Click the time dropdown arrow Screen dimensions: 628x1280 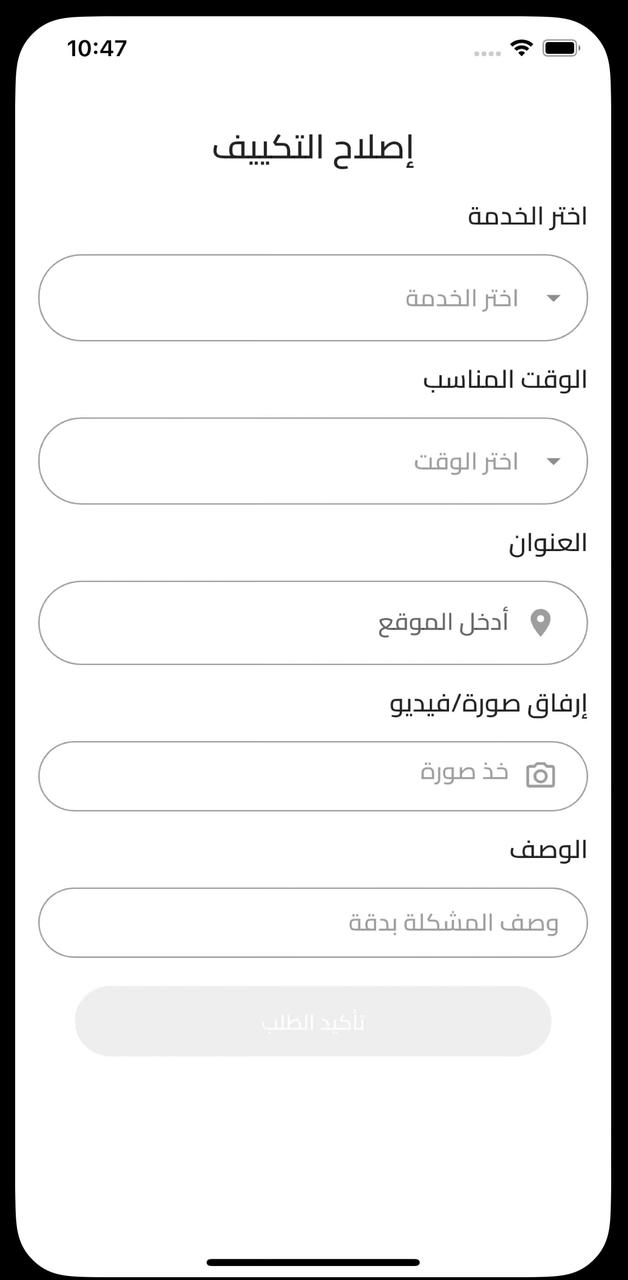[x=553, y=461]
